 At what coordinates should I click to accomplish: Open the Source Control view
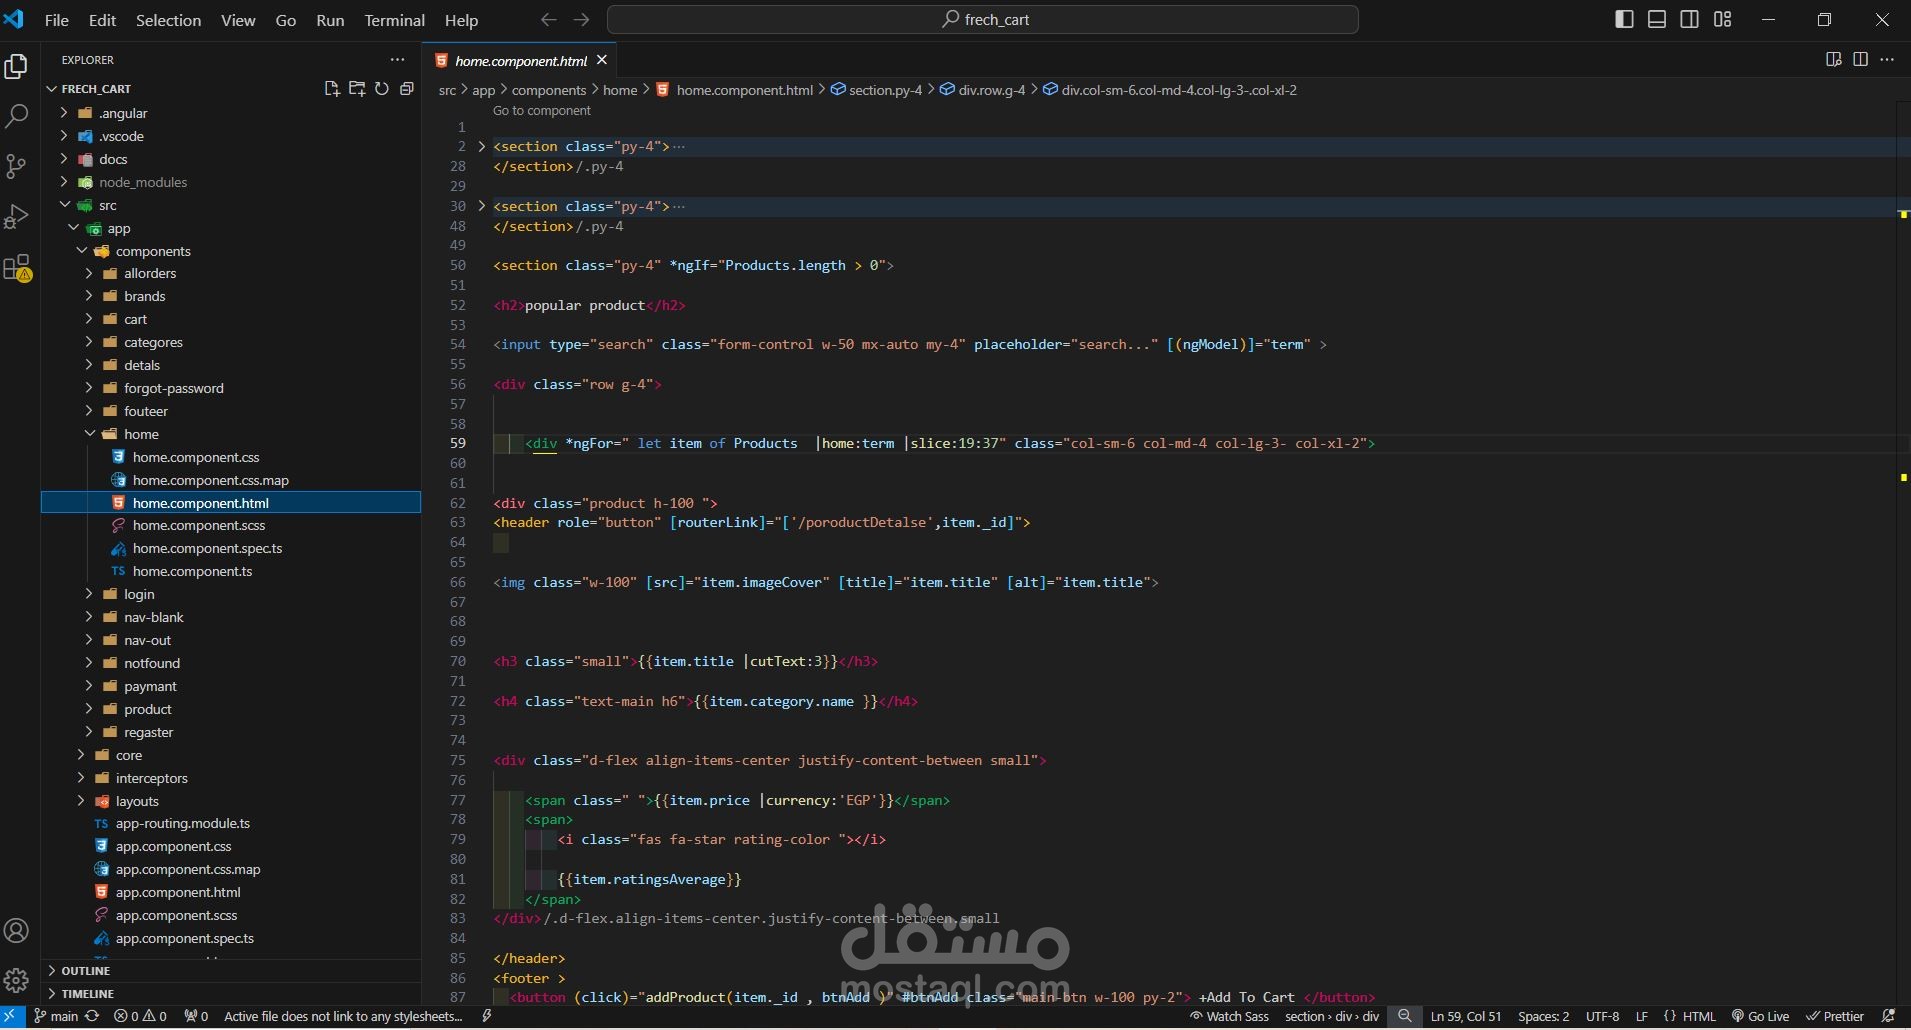click(16, 166)
